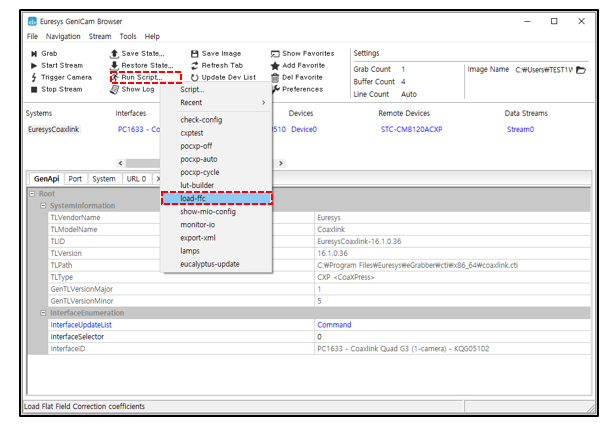The width and height of the screenshot is (611, 426).
Task: Start Stream from the toolbar
Action: (34, 65)
